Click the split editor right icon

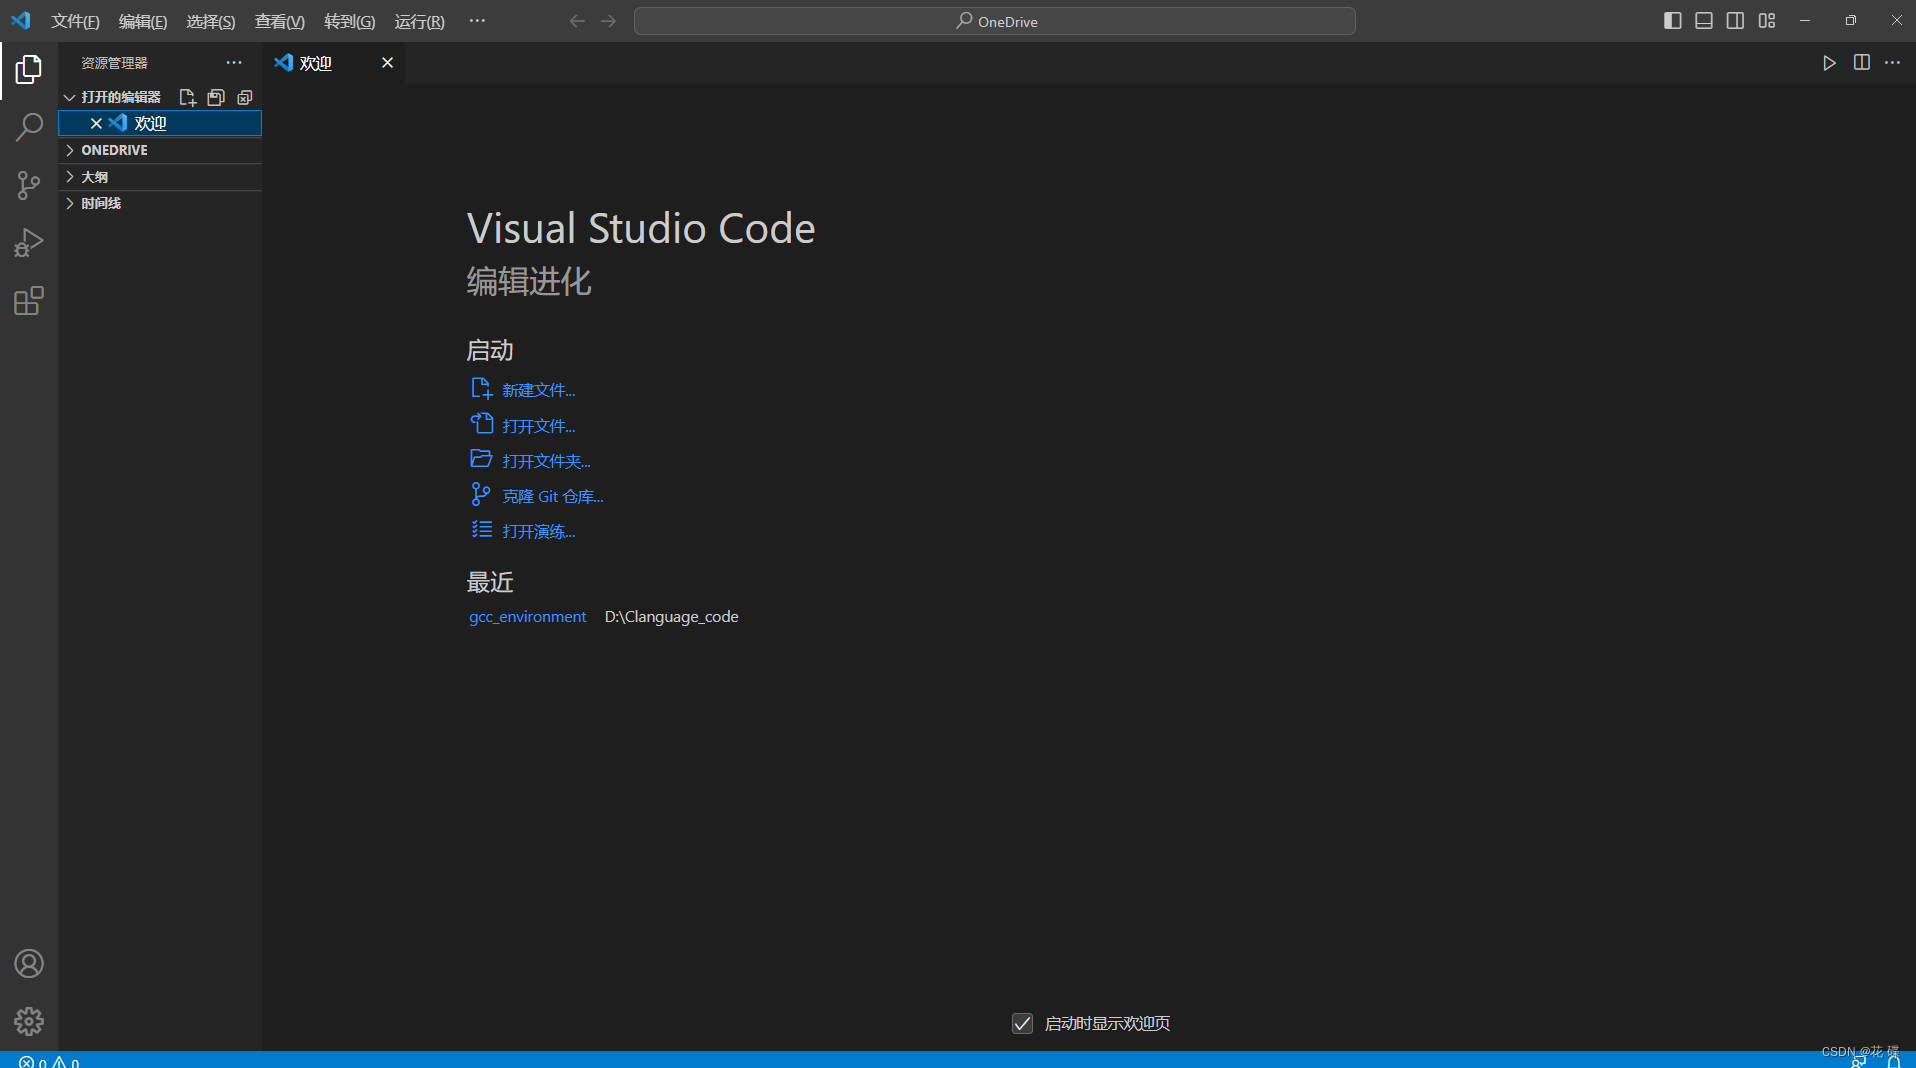point(1861,63)
